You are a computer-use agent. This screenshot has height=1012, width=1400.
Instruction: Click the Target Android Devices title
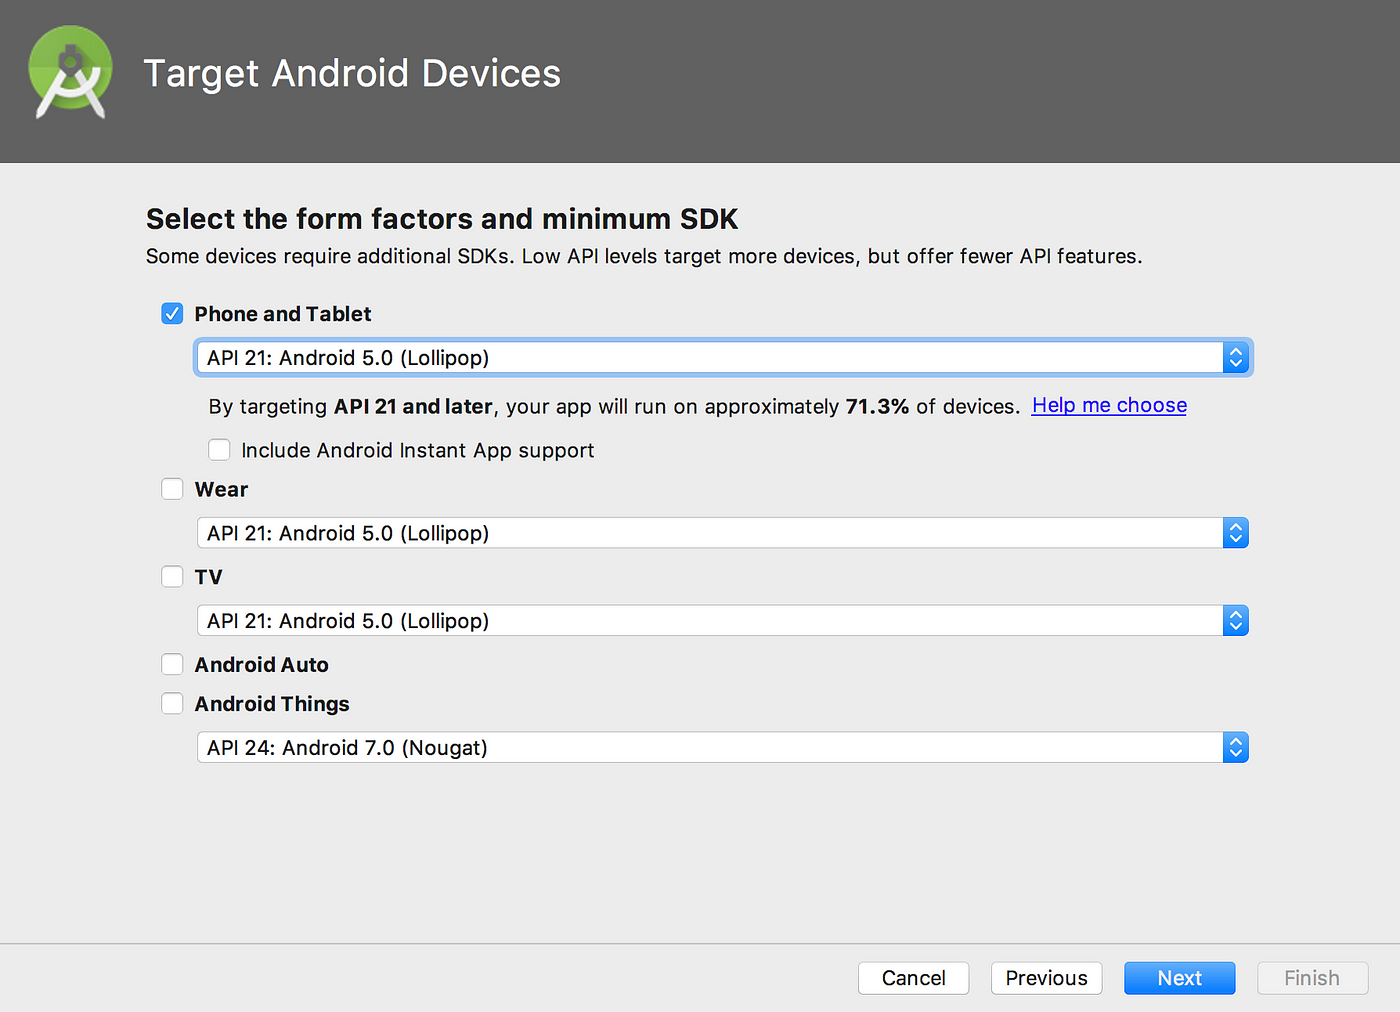point(352,74)
